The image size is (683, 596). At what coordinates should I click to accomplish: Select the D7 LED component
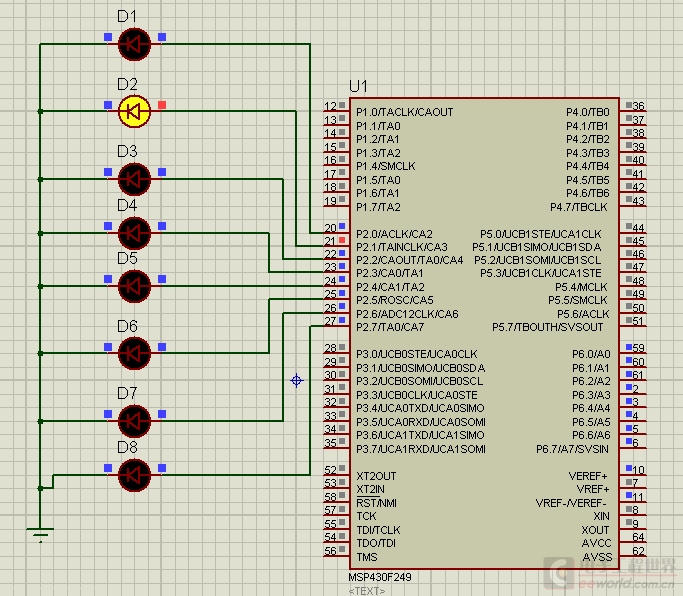click(x=134, y=421)
